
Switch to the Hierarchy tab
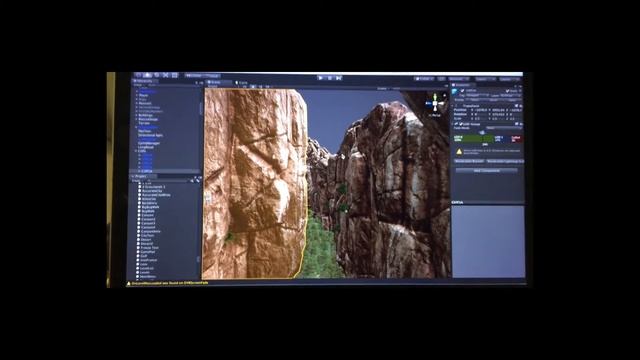(x=144, y=81)
